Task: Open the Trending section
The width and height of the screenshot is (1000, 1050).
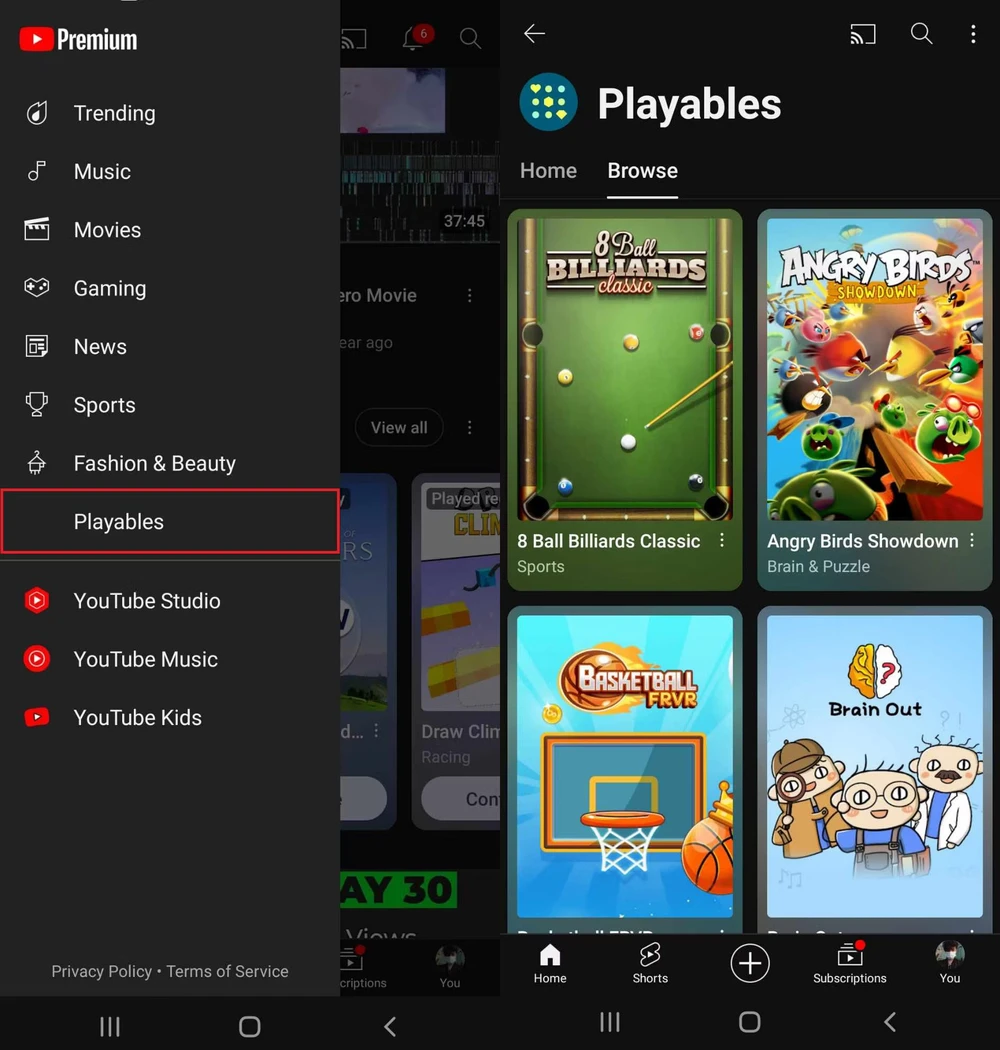Action: pos(113,113)
